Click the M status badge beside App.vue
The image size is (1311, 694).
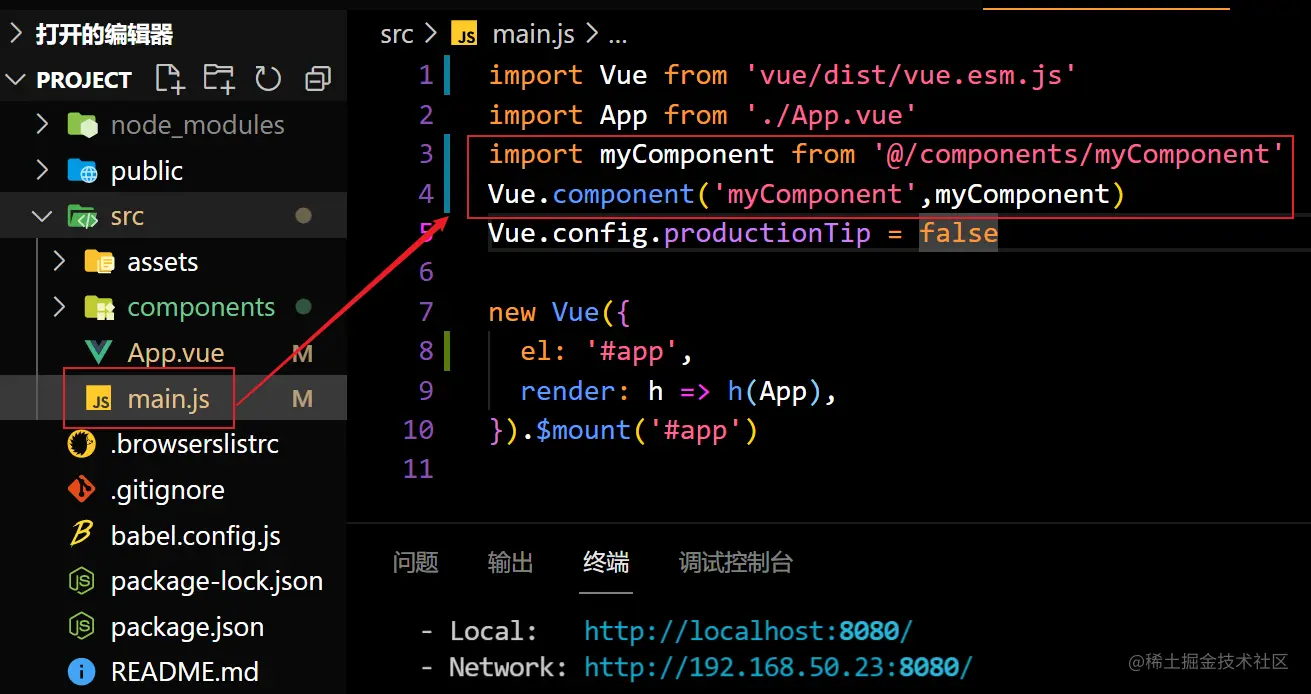pos(302,353)
